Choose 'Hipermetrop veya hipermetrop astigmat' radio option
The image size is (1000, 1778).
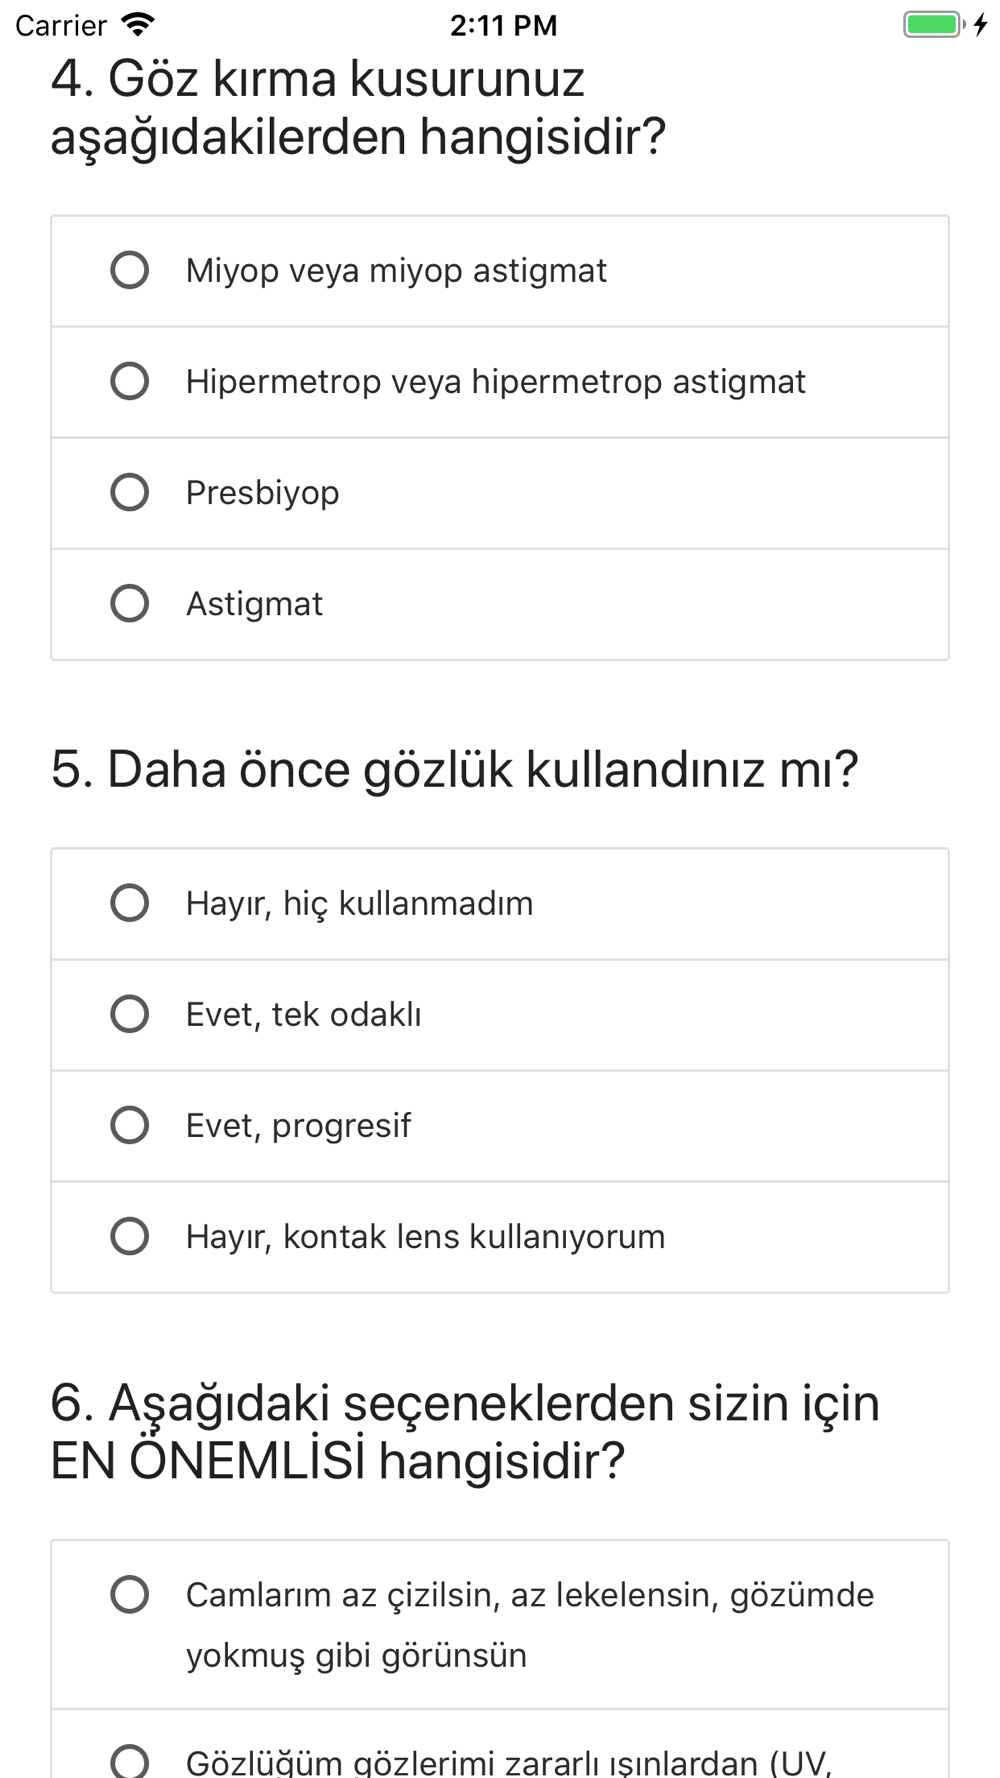pos(129,381)
